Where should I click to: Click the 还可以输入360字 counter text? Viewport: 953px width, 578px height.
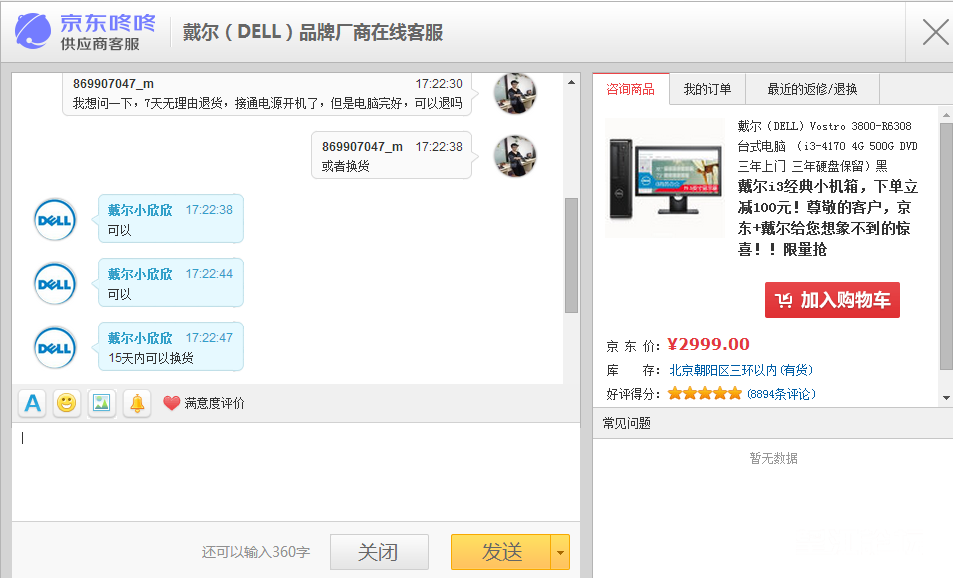[x=256, y=552]
